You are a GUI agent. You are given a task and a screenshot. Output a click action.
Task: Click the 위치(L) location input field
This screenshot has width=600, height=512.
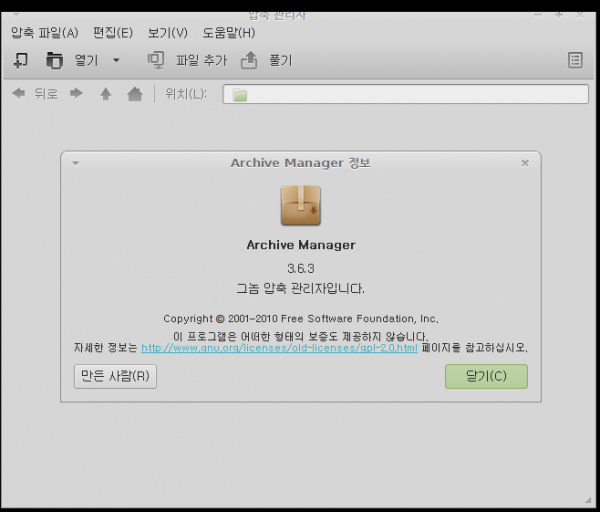[406, 94]
